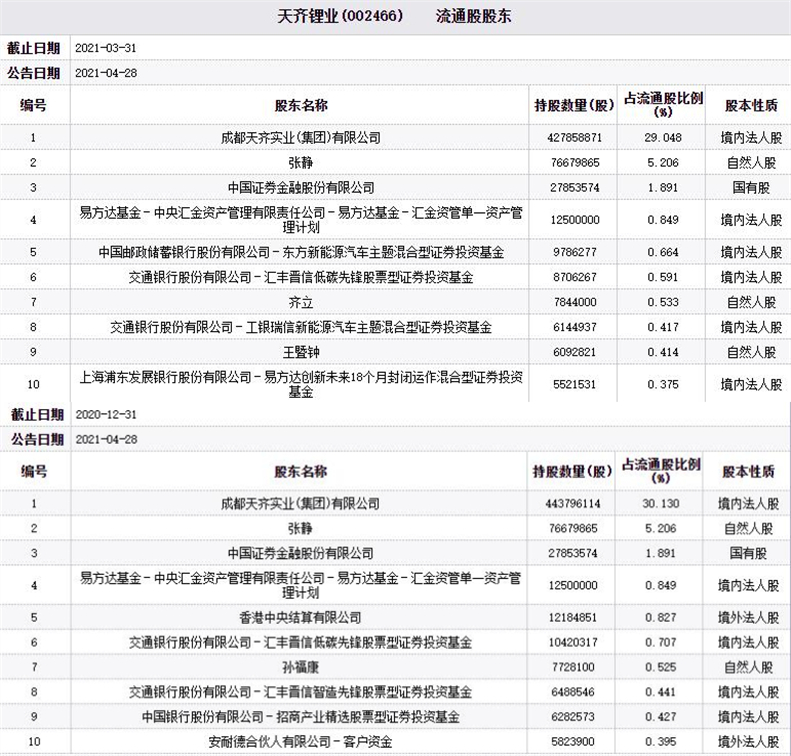This screenshot has height=756, width=791.
Task: Select the cutoff date 2021-03-31
Action: click(105, 48)
